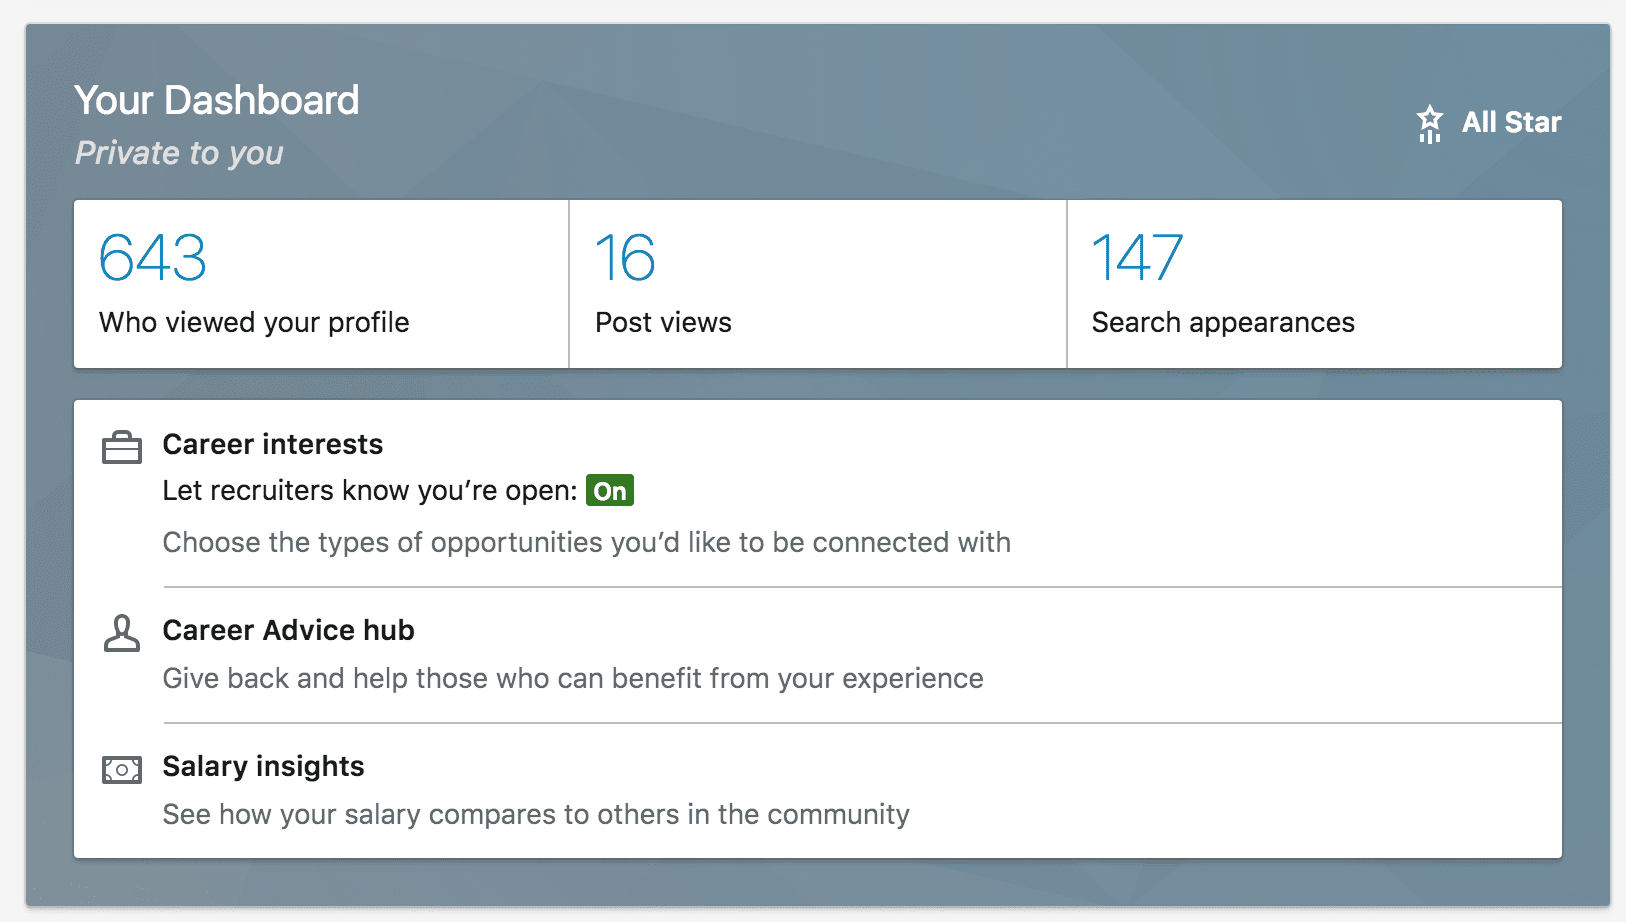
Task: Click 'See how your salary compares' link
Action: tap(536, 814)
